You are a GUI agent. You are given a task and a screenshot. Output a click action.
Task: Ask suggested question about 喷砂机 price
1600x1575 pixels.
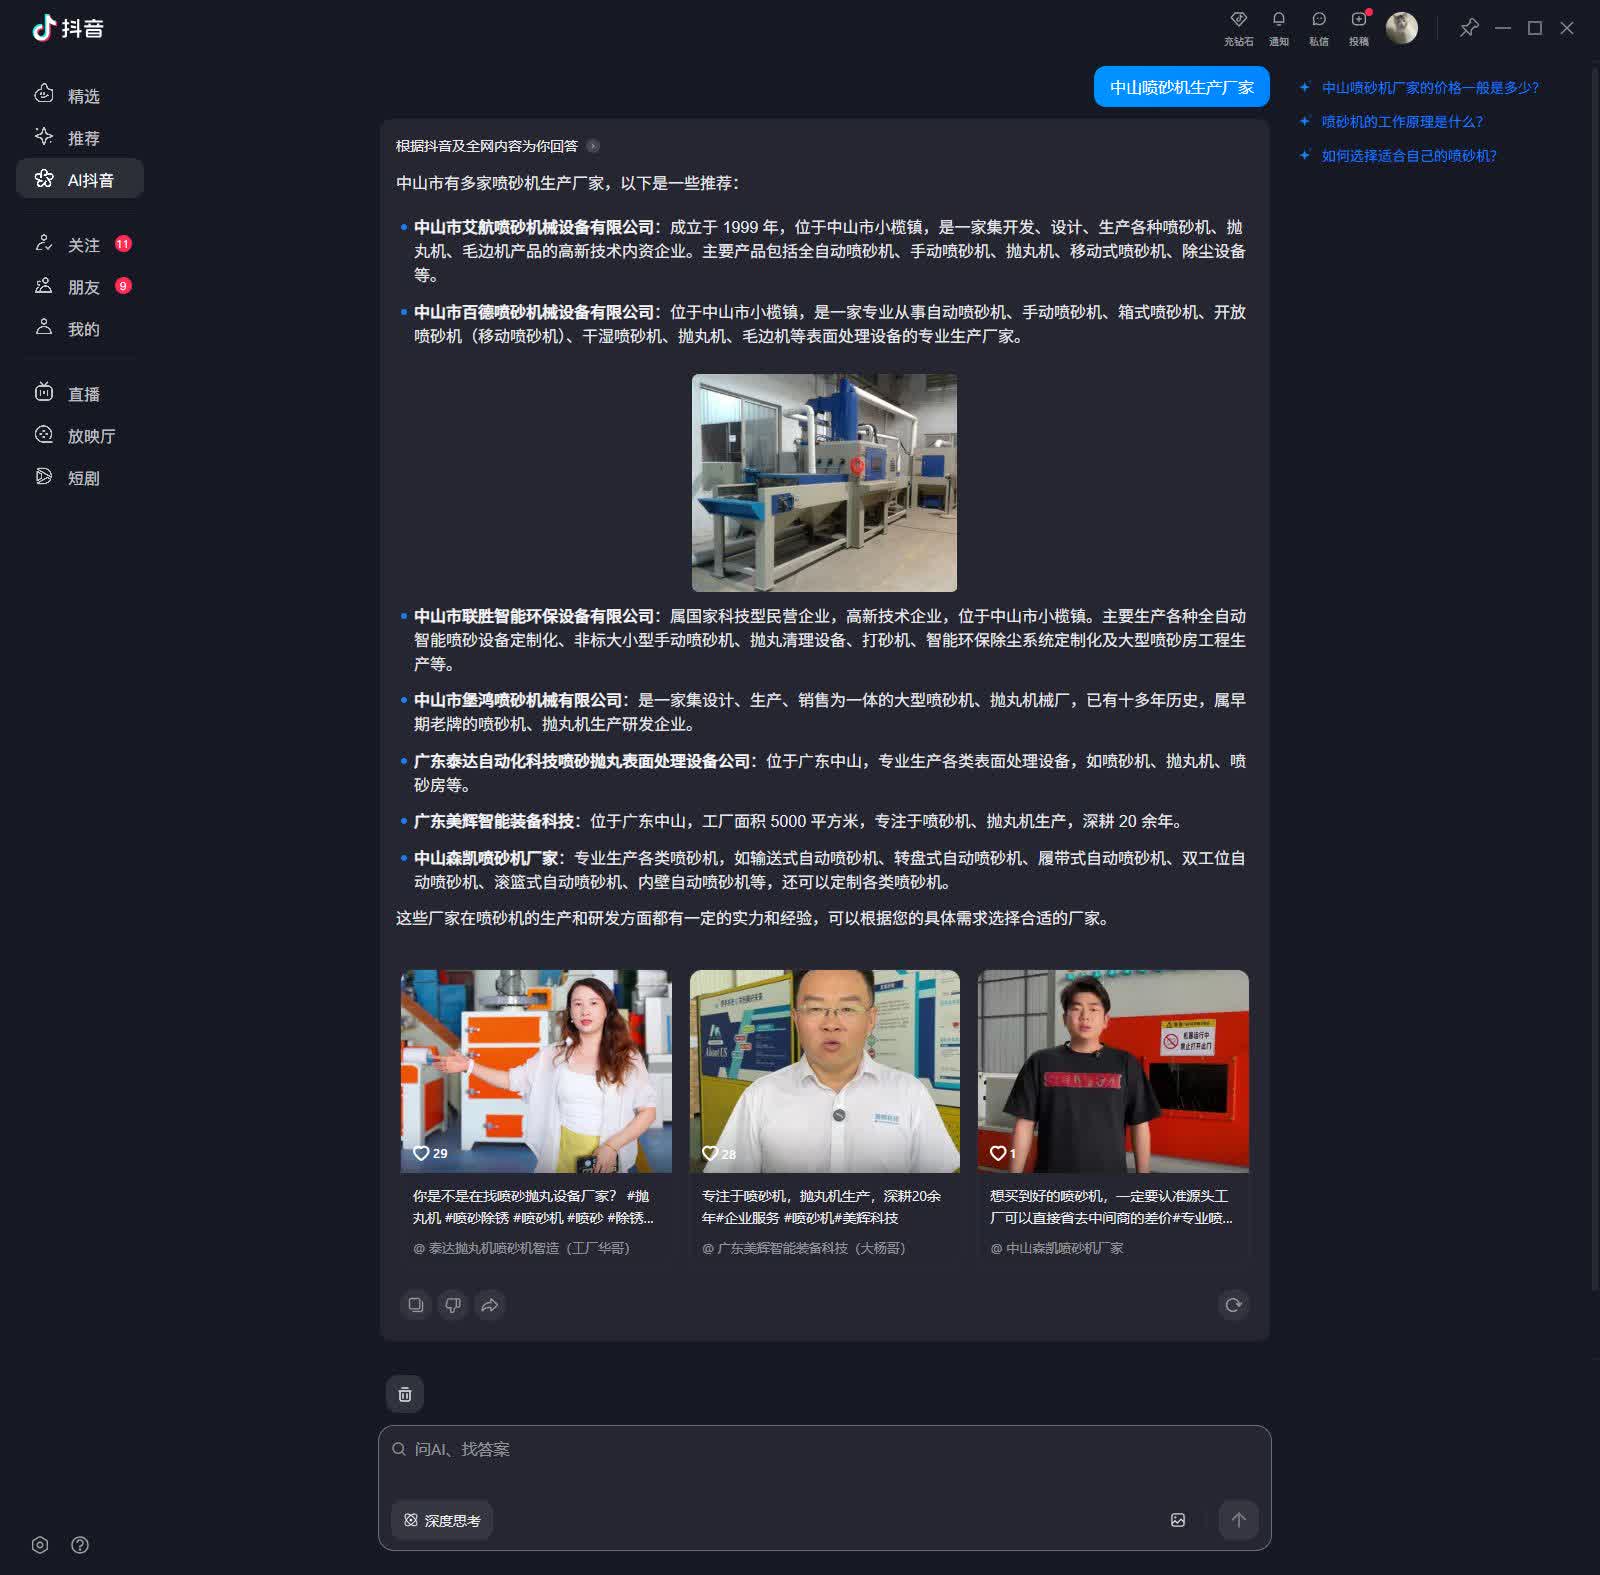[x=1430, y=88]
